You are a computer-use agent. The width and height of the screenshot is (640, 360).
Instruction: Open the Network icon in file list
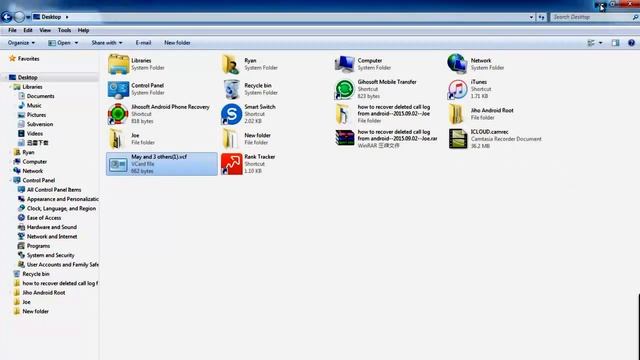(457, 64)
